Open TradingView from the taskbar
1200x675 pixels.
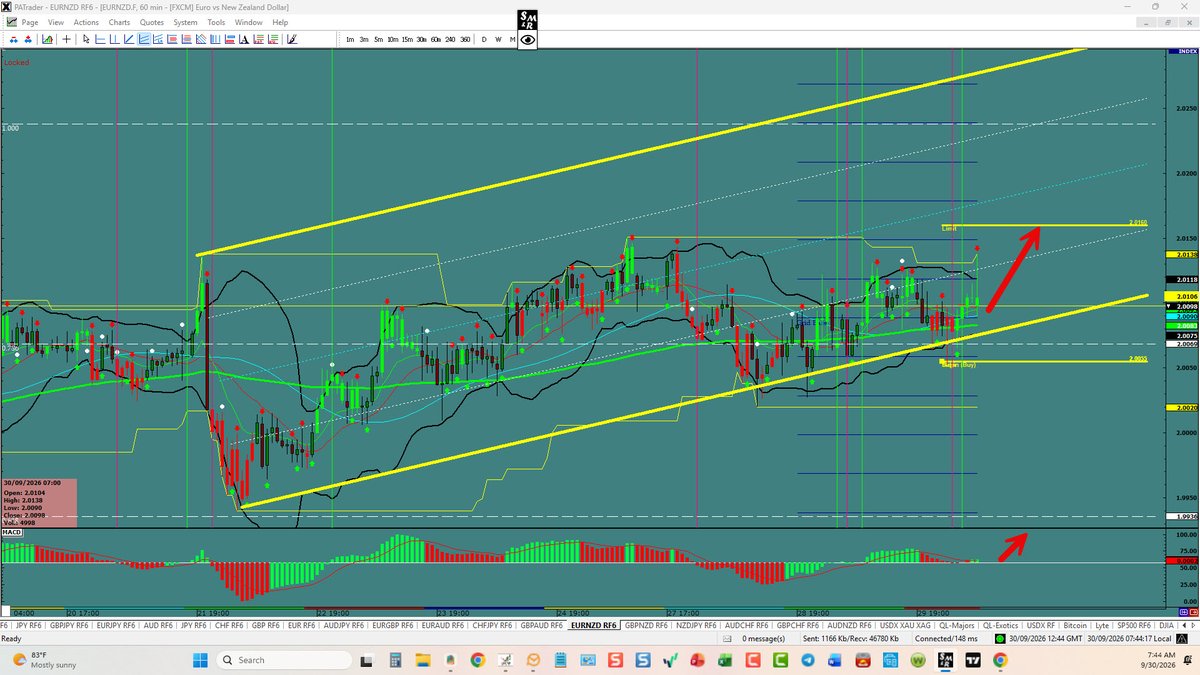tap(973, 660)
